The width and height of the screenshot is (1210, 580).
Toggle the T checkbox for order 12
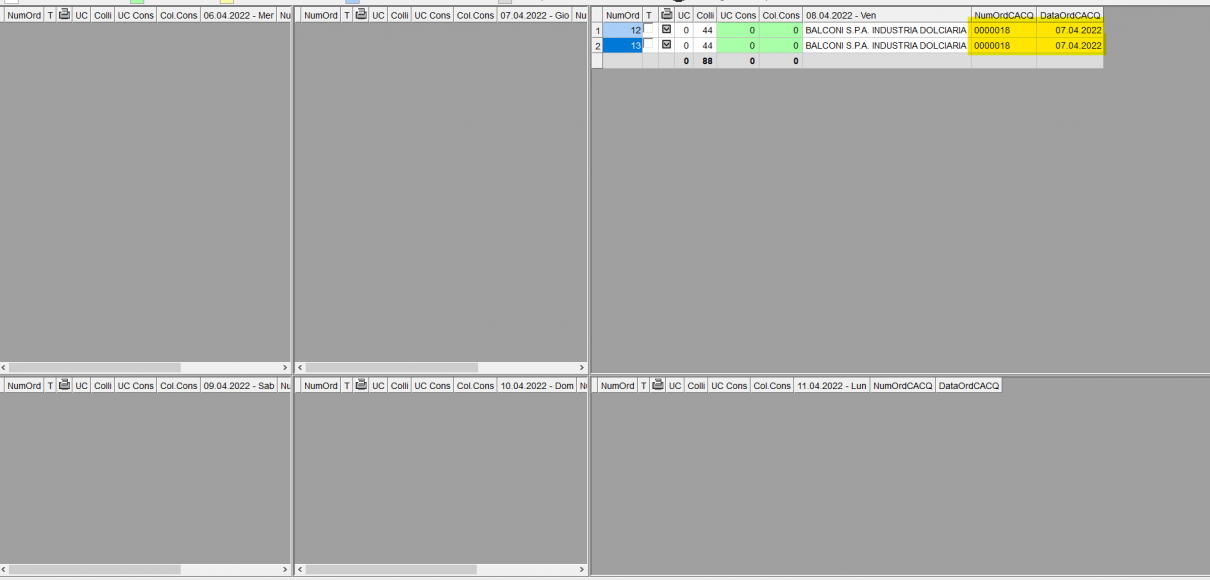pos(649,30)
